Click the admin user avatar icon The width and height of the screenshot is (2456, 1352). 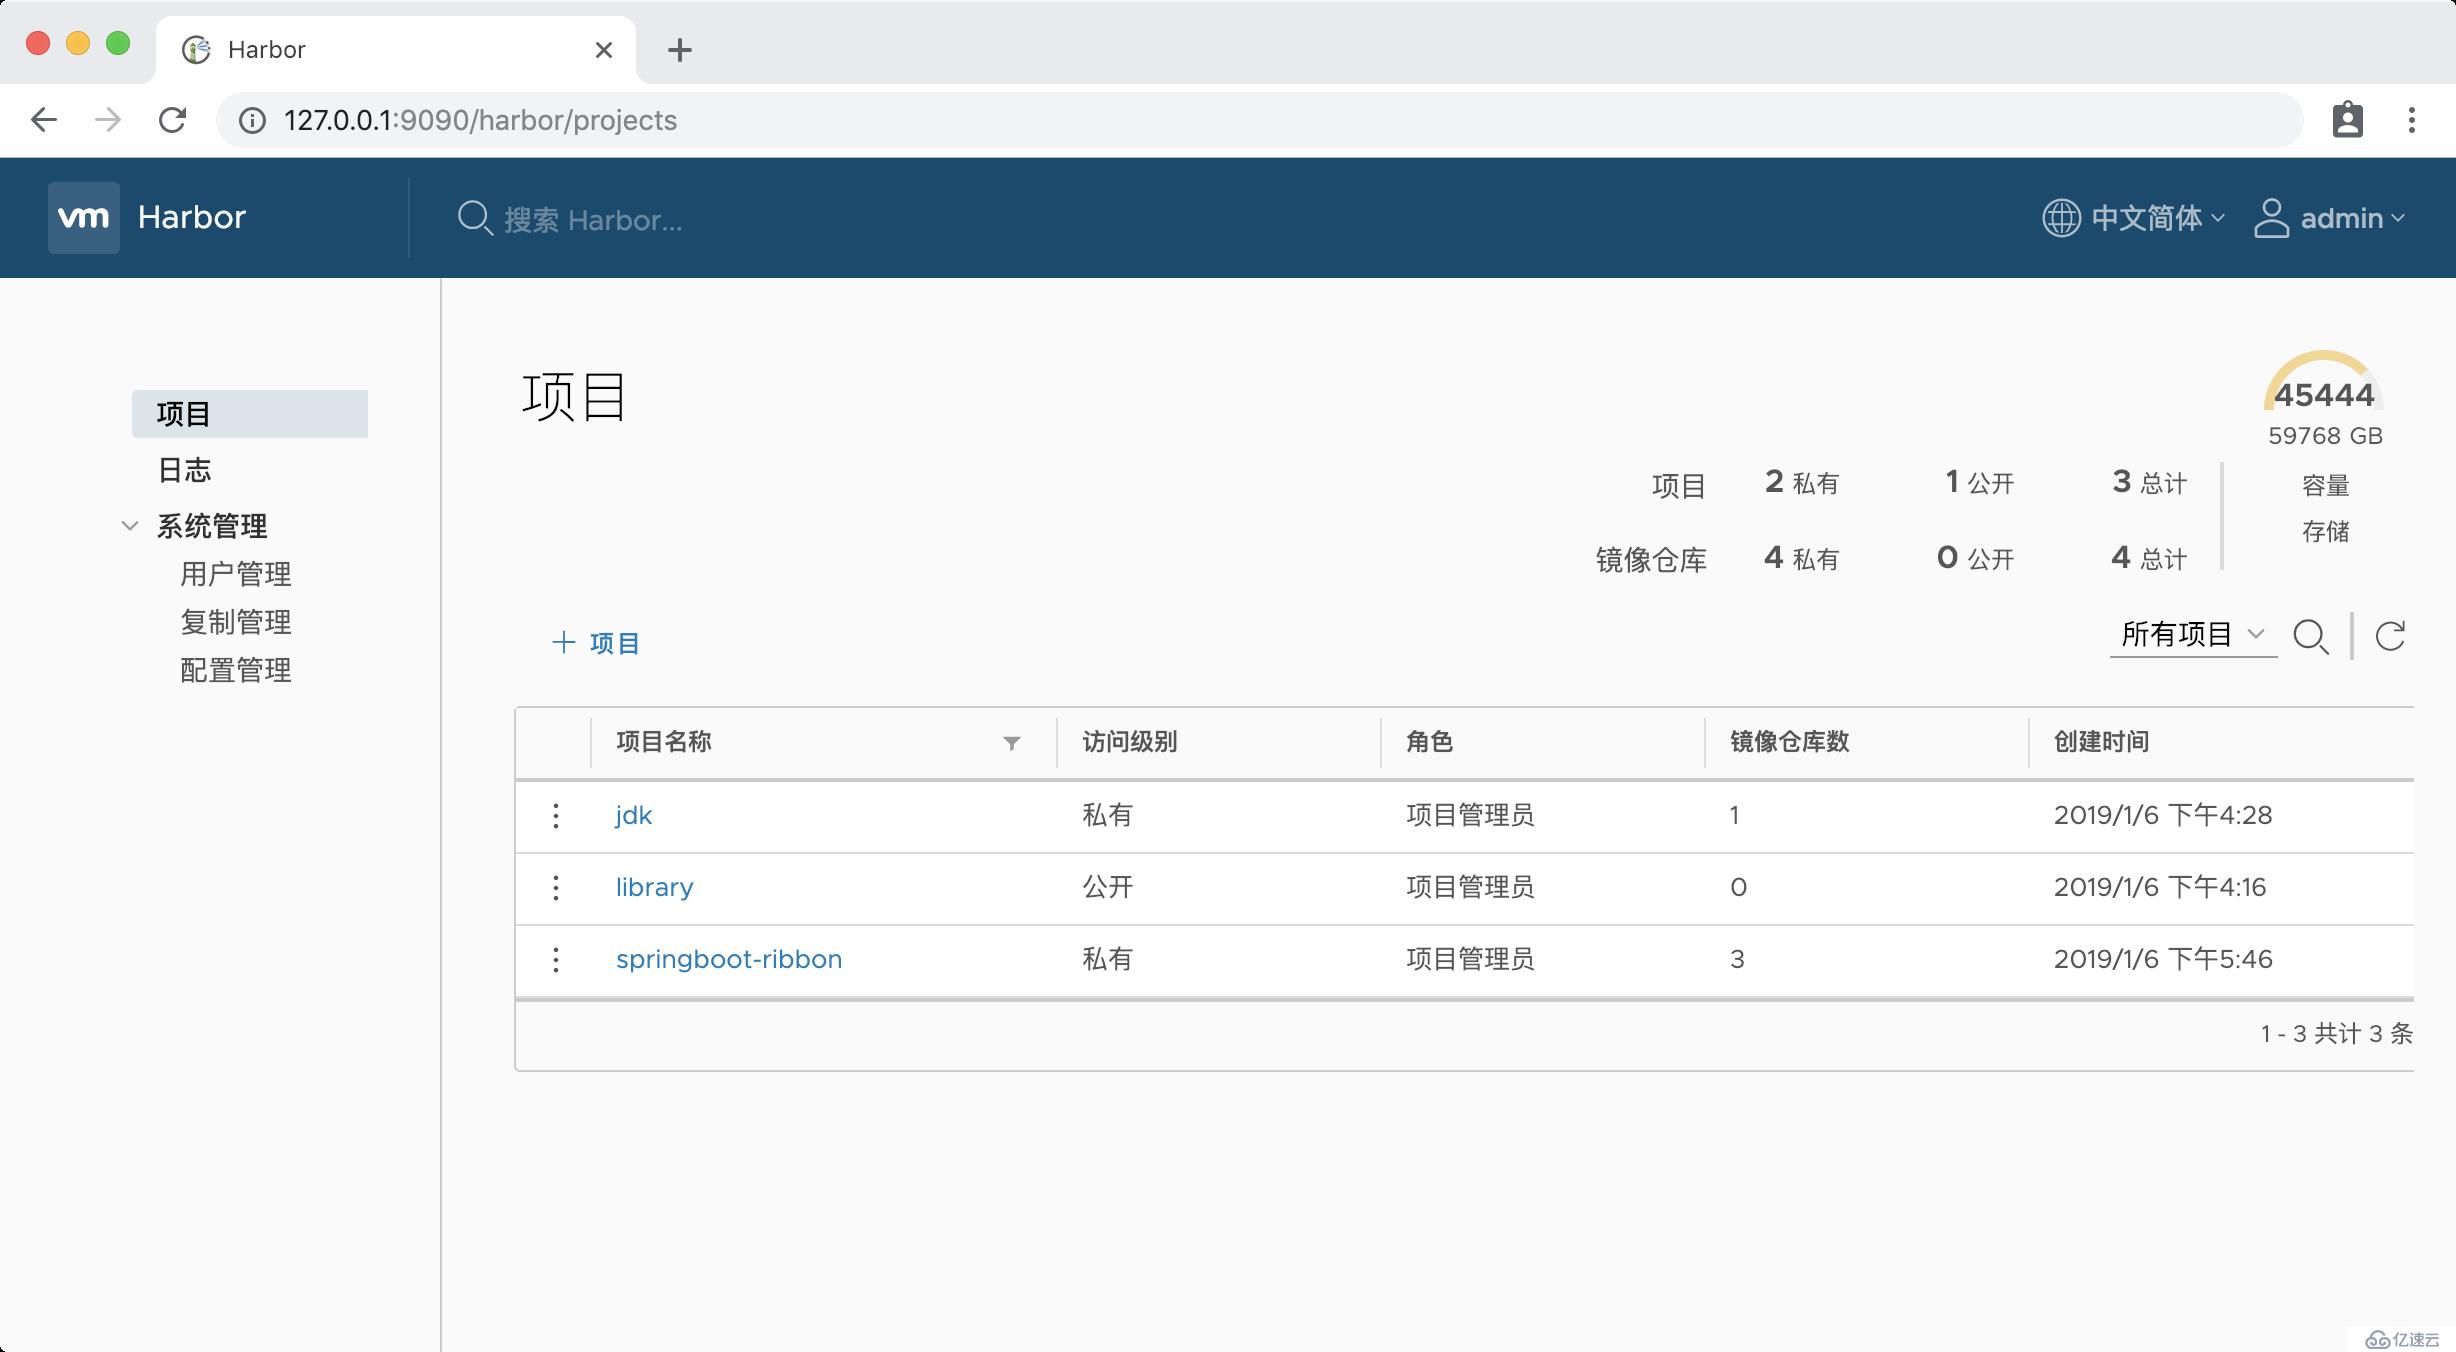pyautogui.click(x=2271, y=217)
